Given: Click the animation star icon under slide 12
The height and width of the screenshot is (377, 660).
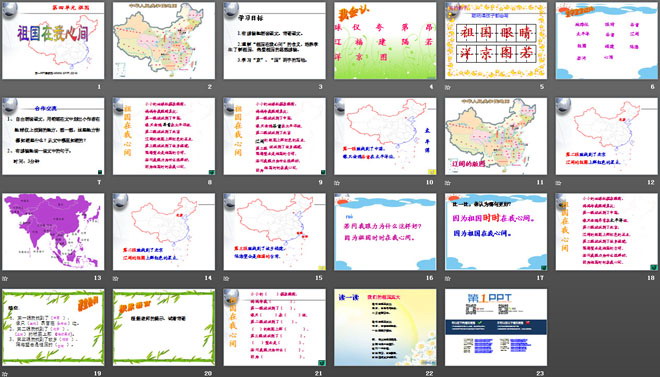Looking at the screenshot, I should 559,183.
